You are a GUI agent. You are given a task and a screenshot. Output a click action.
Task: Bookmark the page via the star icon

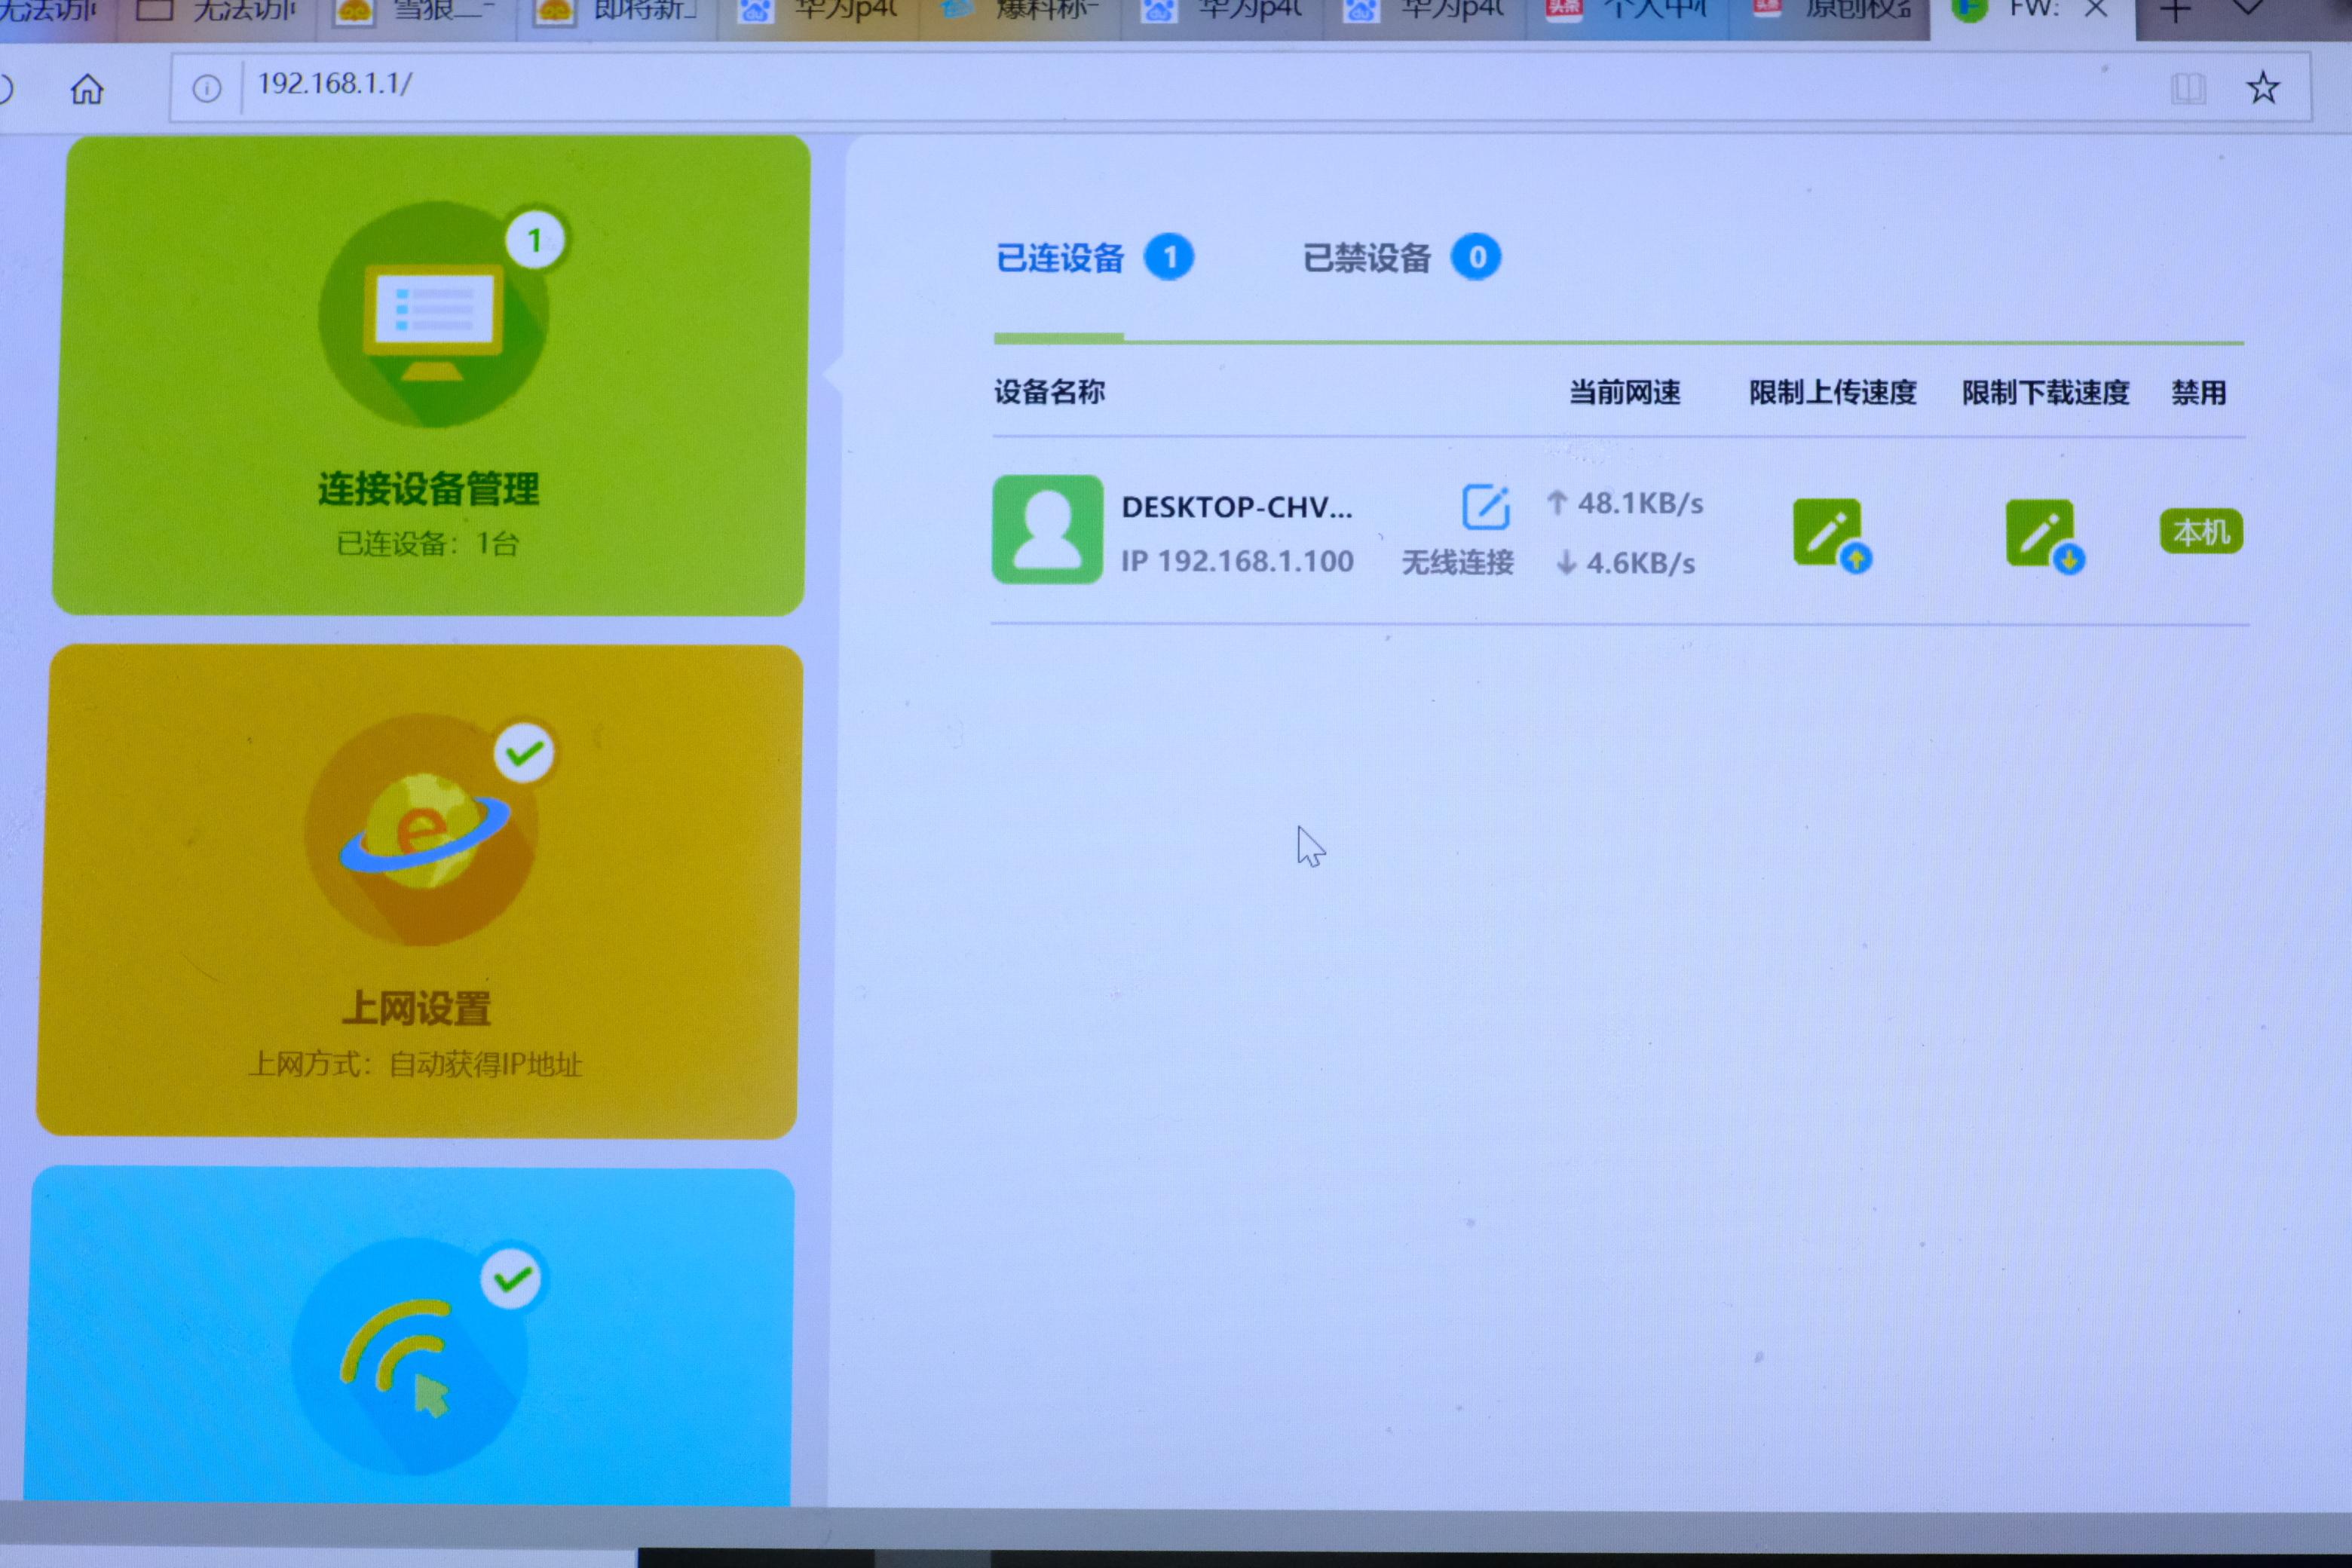click(x=2264, y=89)
